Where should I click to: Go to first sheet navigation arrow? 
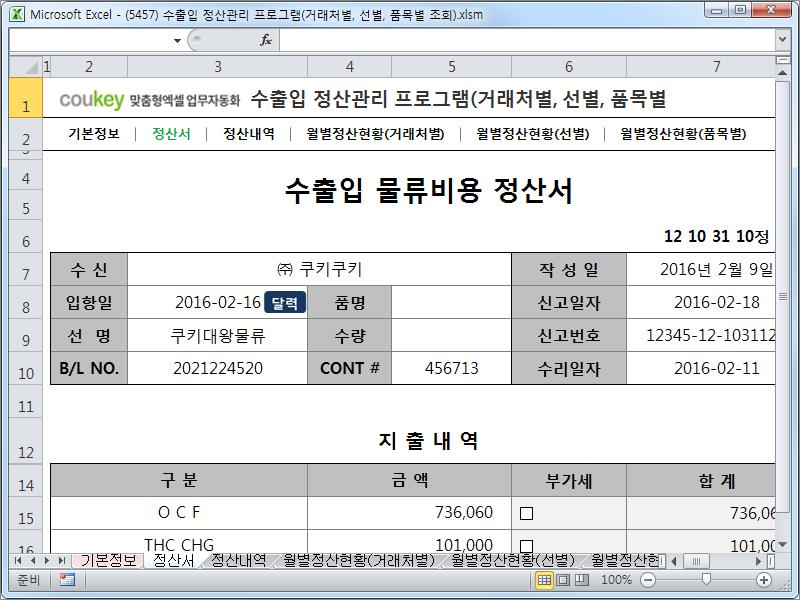click(18, 561)
